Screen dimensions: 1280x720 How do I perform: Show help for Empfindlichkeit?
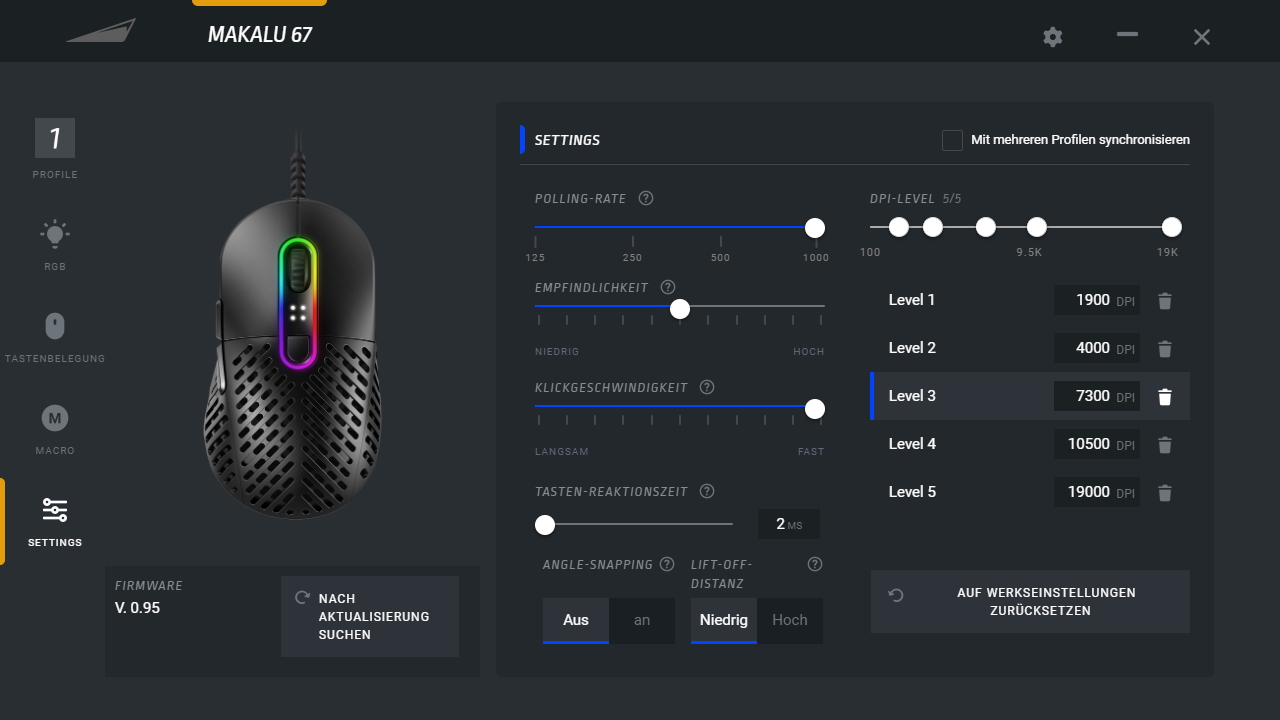(x=668, y=287)
